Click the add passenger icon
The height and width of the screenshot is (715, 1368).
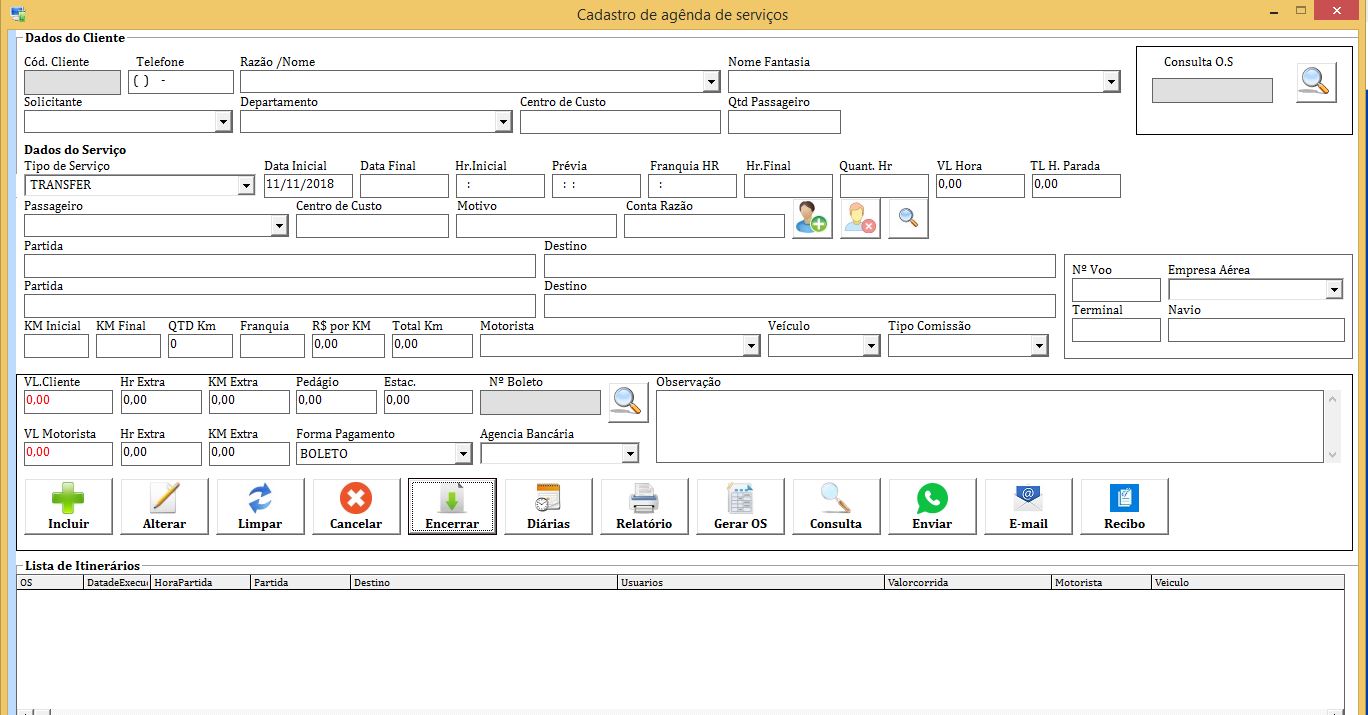point(812,218)
